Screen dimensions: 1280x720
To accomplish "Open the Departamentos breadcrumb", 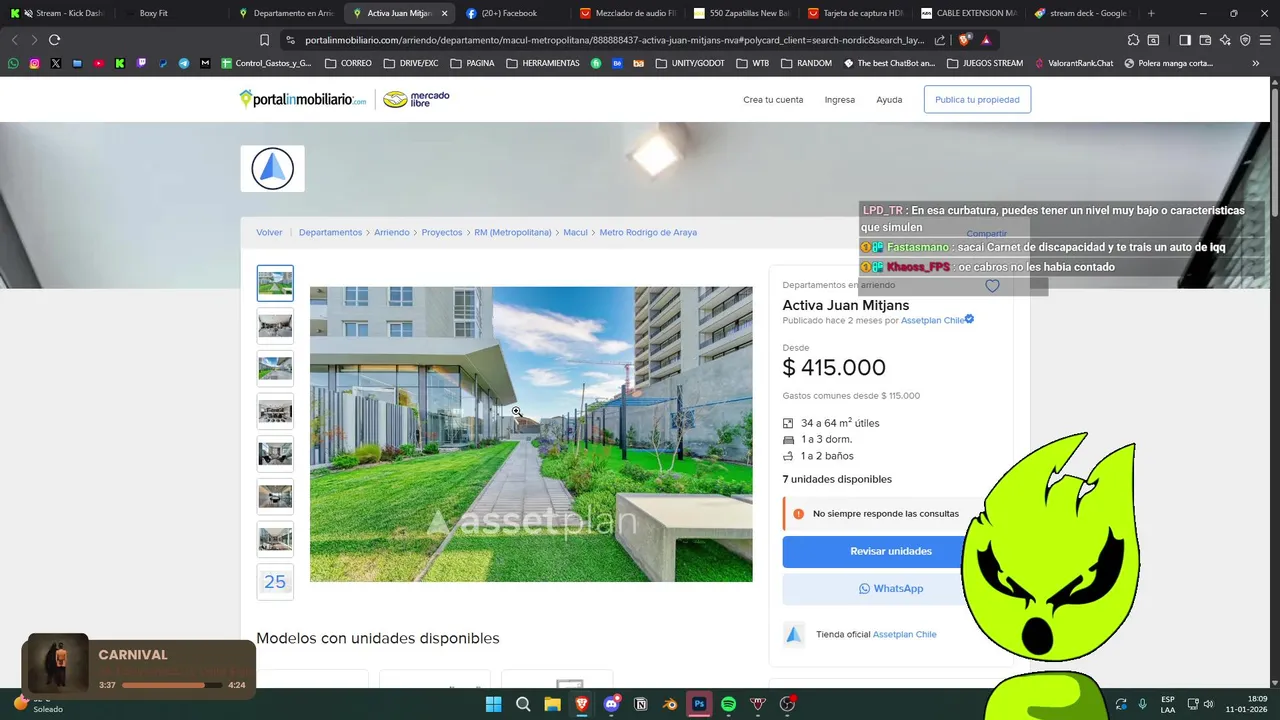I will [x=330, y=232].
